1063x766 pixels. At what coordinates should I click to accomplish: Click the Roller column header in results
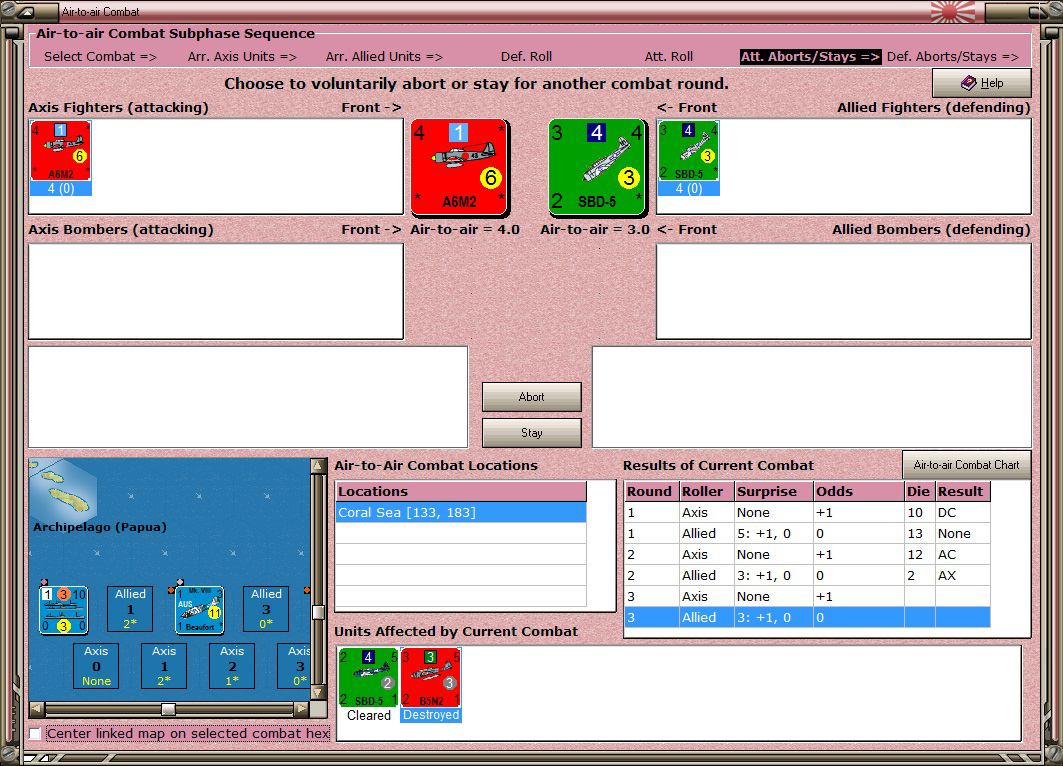point(707,491)
